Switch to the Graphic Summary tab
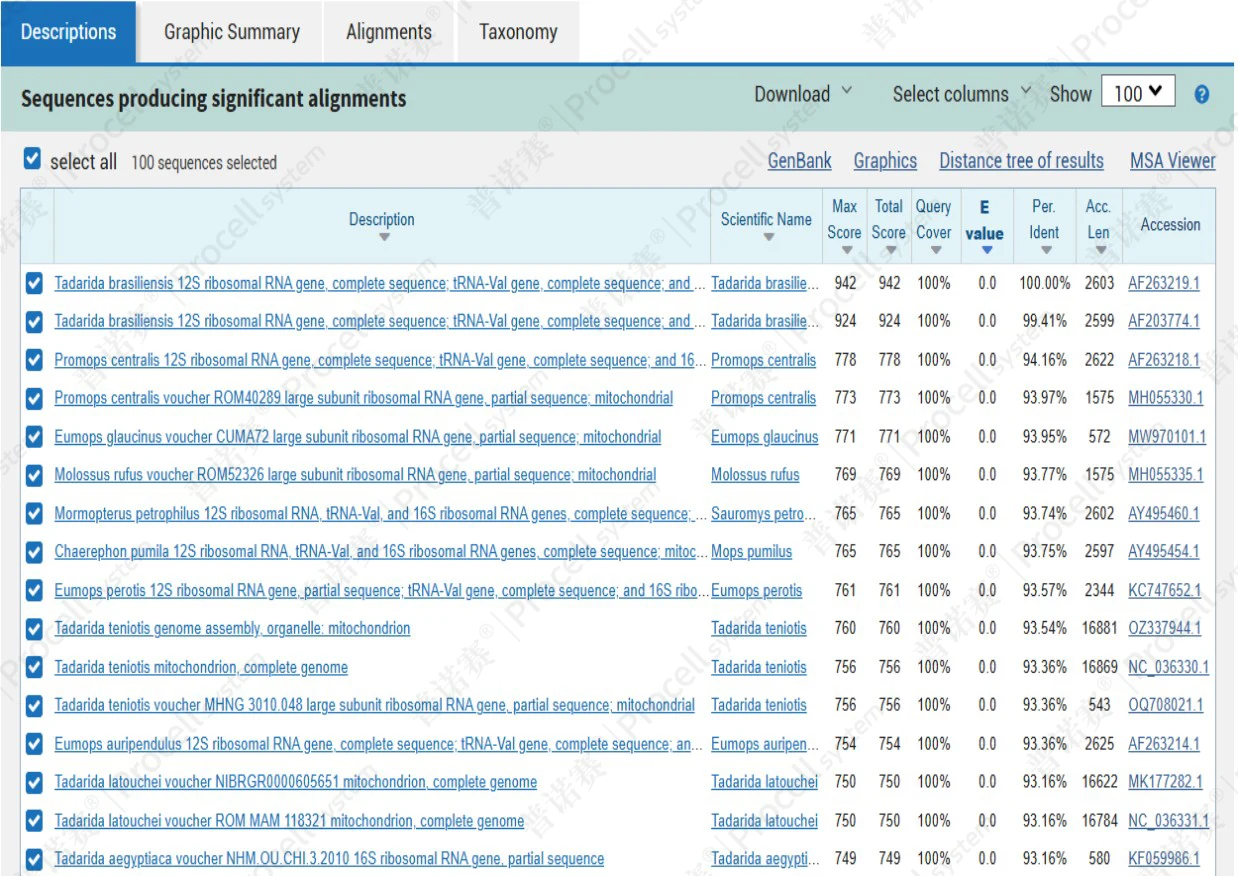 [x=232, y=32]
